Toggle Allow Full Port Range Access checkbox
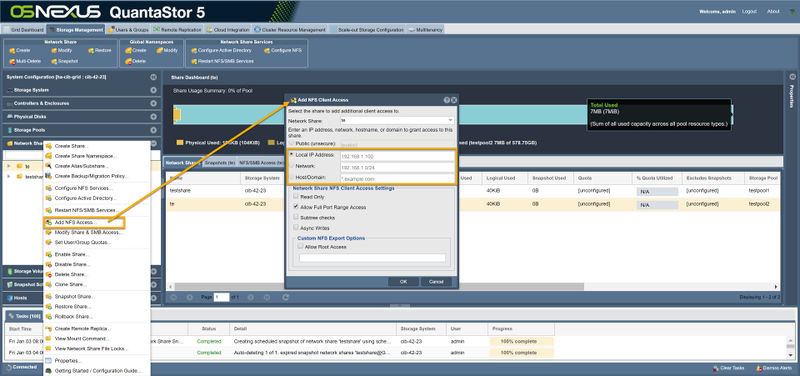Viewport: 800px width, 376px height. [x=296, y=207]
